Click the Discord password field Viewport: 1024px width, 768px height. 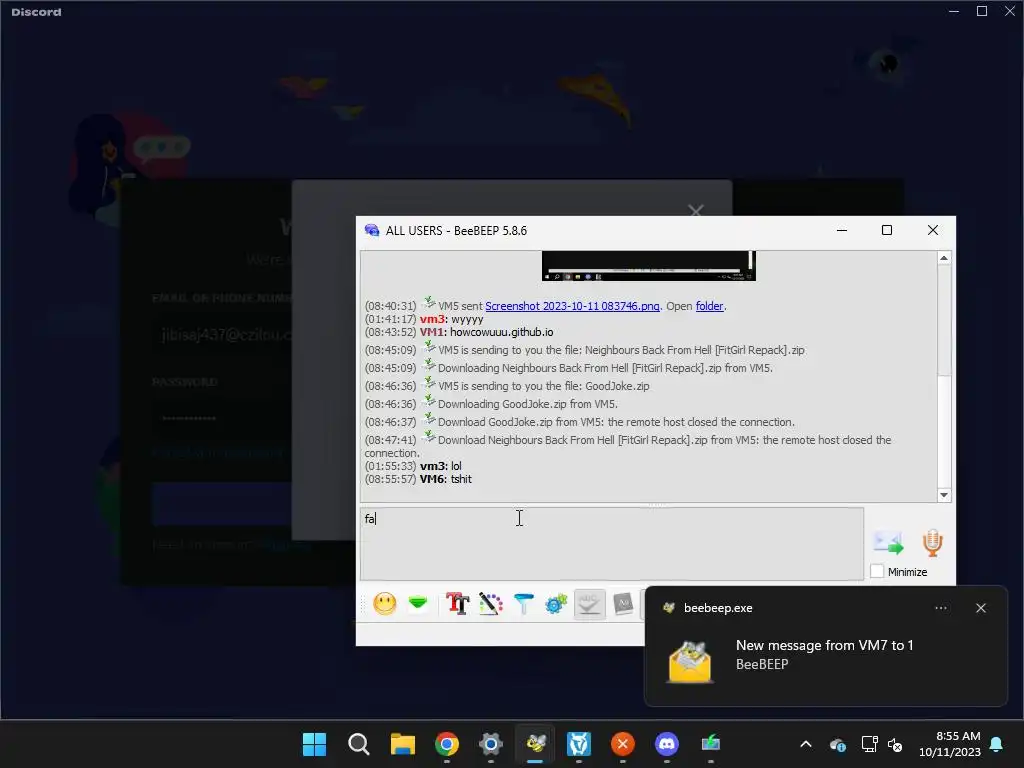click(x=222, y=418)
